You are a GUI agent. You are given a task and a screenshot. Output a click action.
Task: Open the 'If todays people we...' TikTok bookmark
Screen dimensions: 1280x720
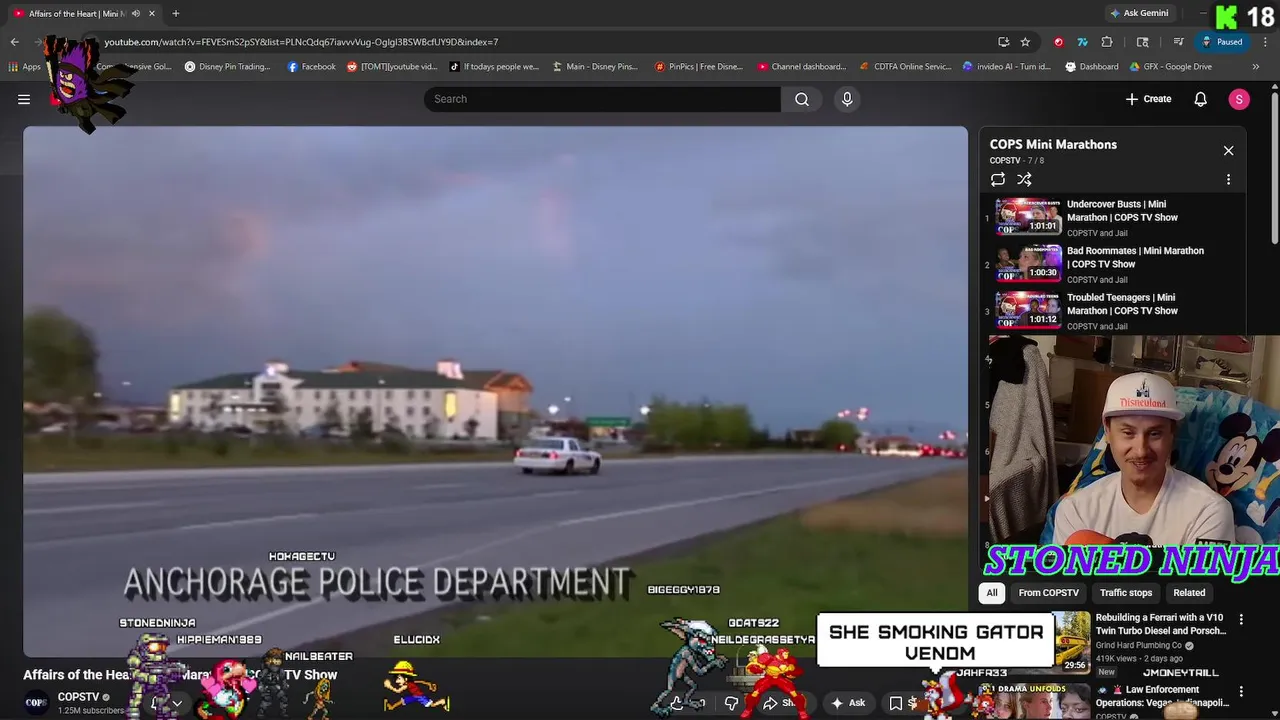tap(494, 67)
